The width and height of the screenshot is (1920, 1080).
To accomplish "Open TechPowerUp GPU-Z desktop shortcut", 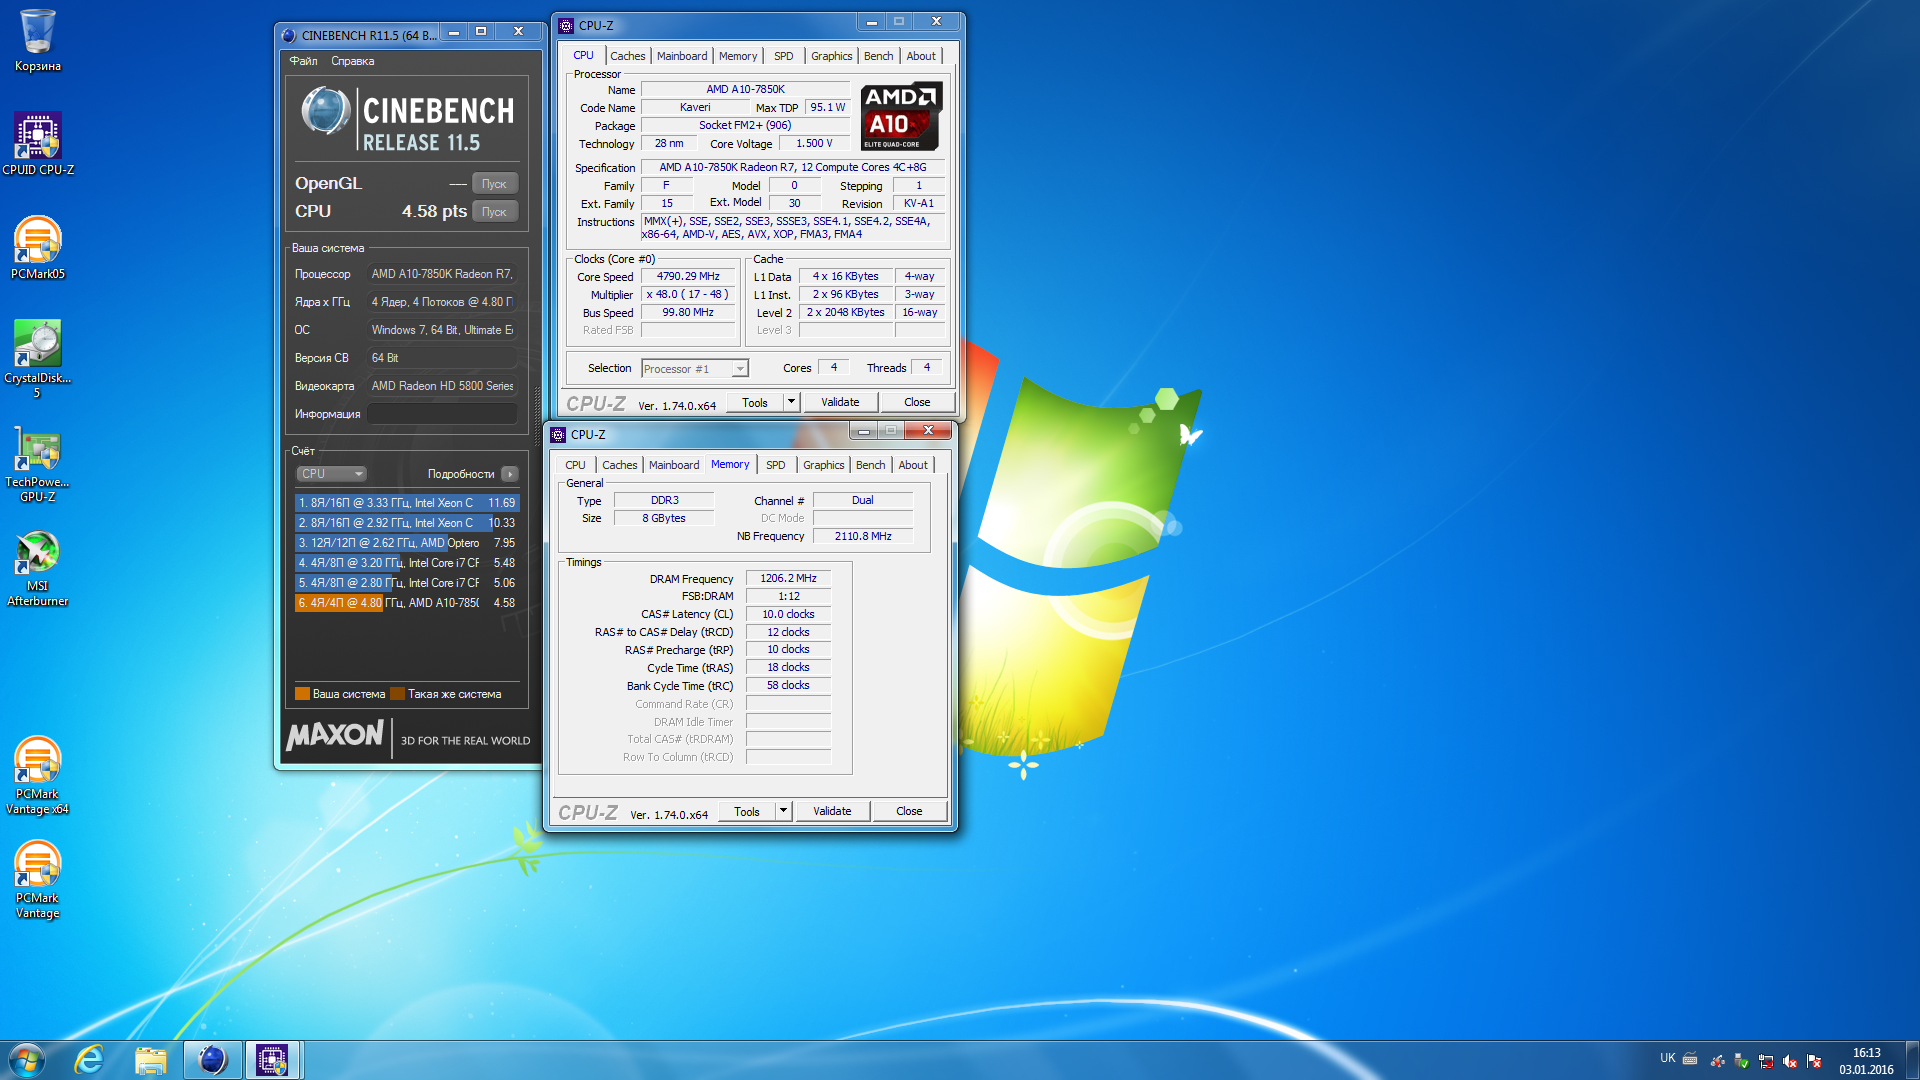I will pos(38,463).
